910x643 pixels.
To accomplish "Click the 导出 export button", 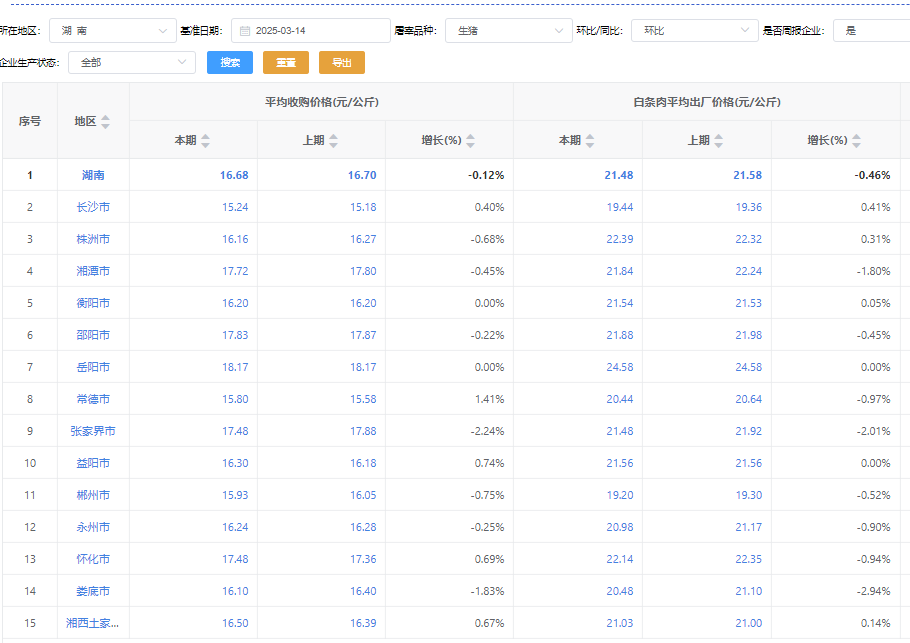I will coord(342,62).
